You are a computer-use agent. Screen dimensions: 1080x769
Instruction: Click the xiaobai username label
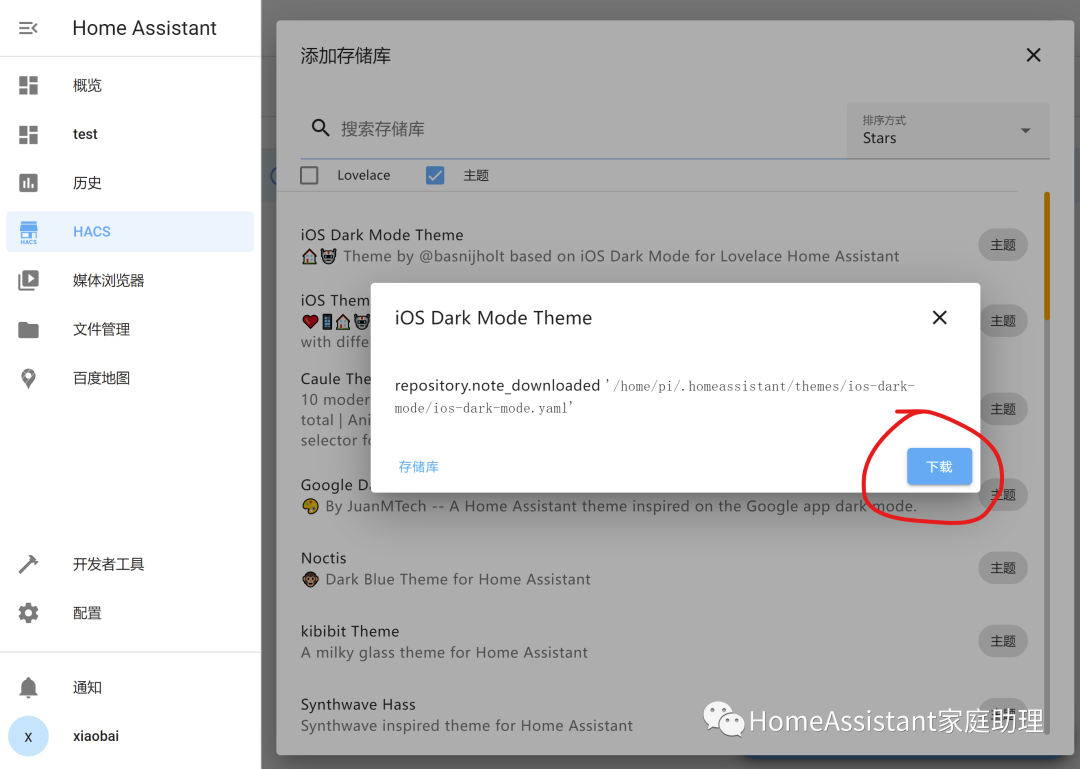[x=96, y=736]
